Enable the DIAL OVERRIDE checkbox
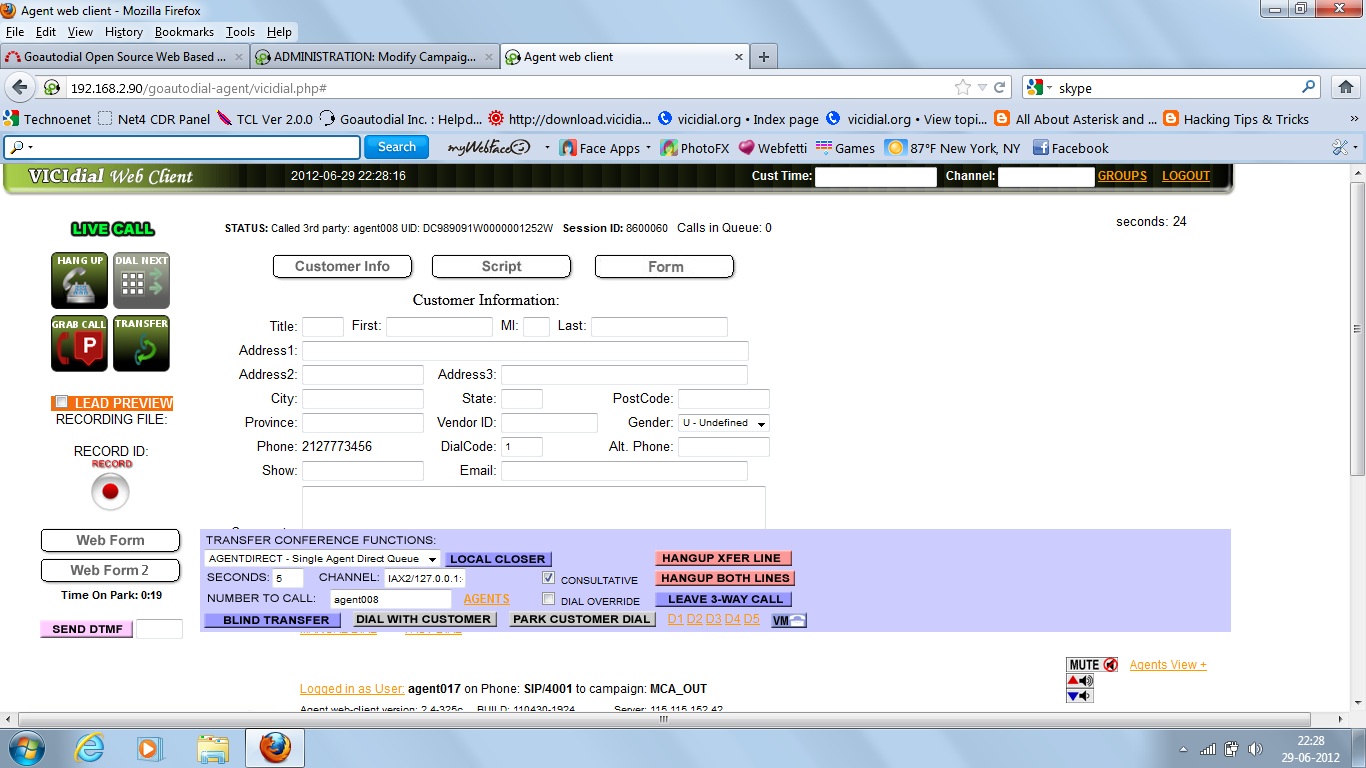Image resolution: width=1366 pixels, height=768 pixels. [x=548, y=599]
